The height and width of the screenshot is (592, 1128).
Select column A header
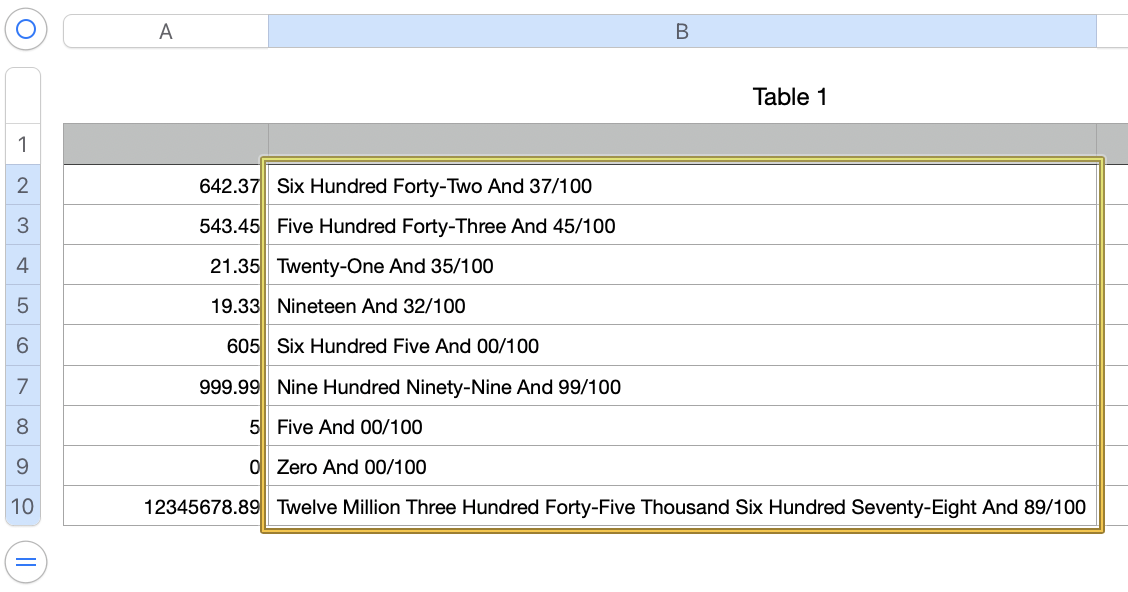click(166, 32)
